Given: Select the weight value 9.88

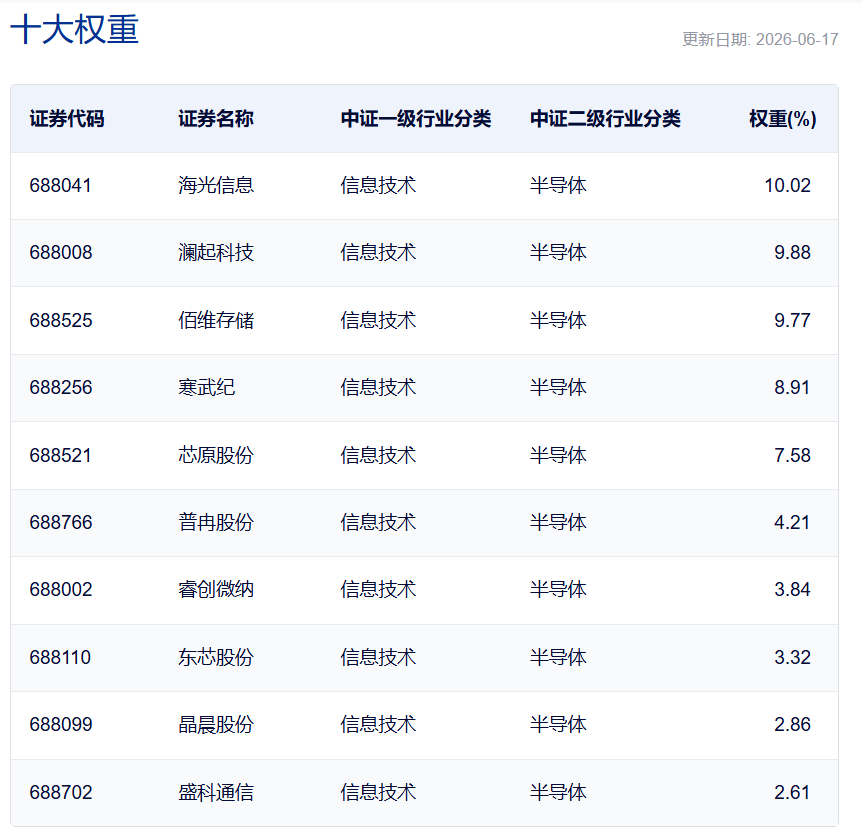Looking at the screenshot, I should 793,252.
